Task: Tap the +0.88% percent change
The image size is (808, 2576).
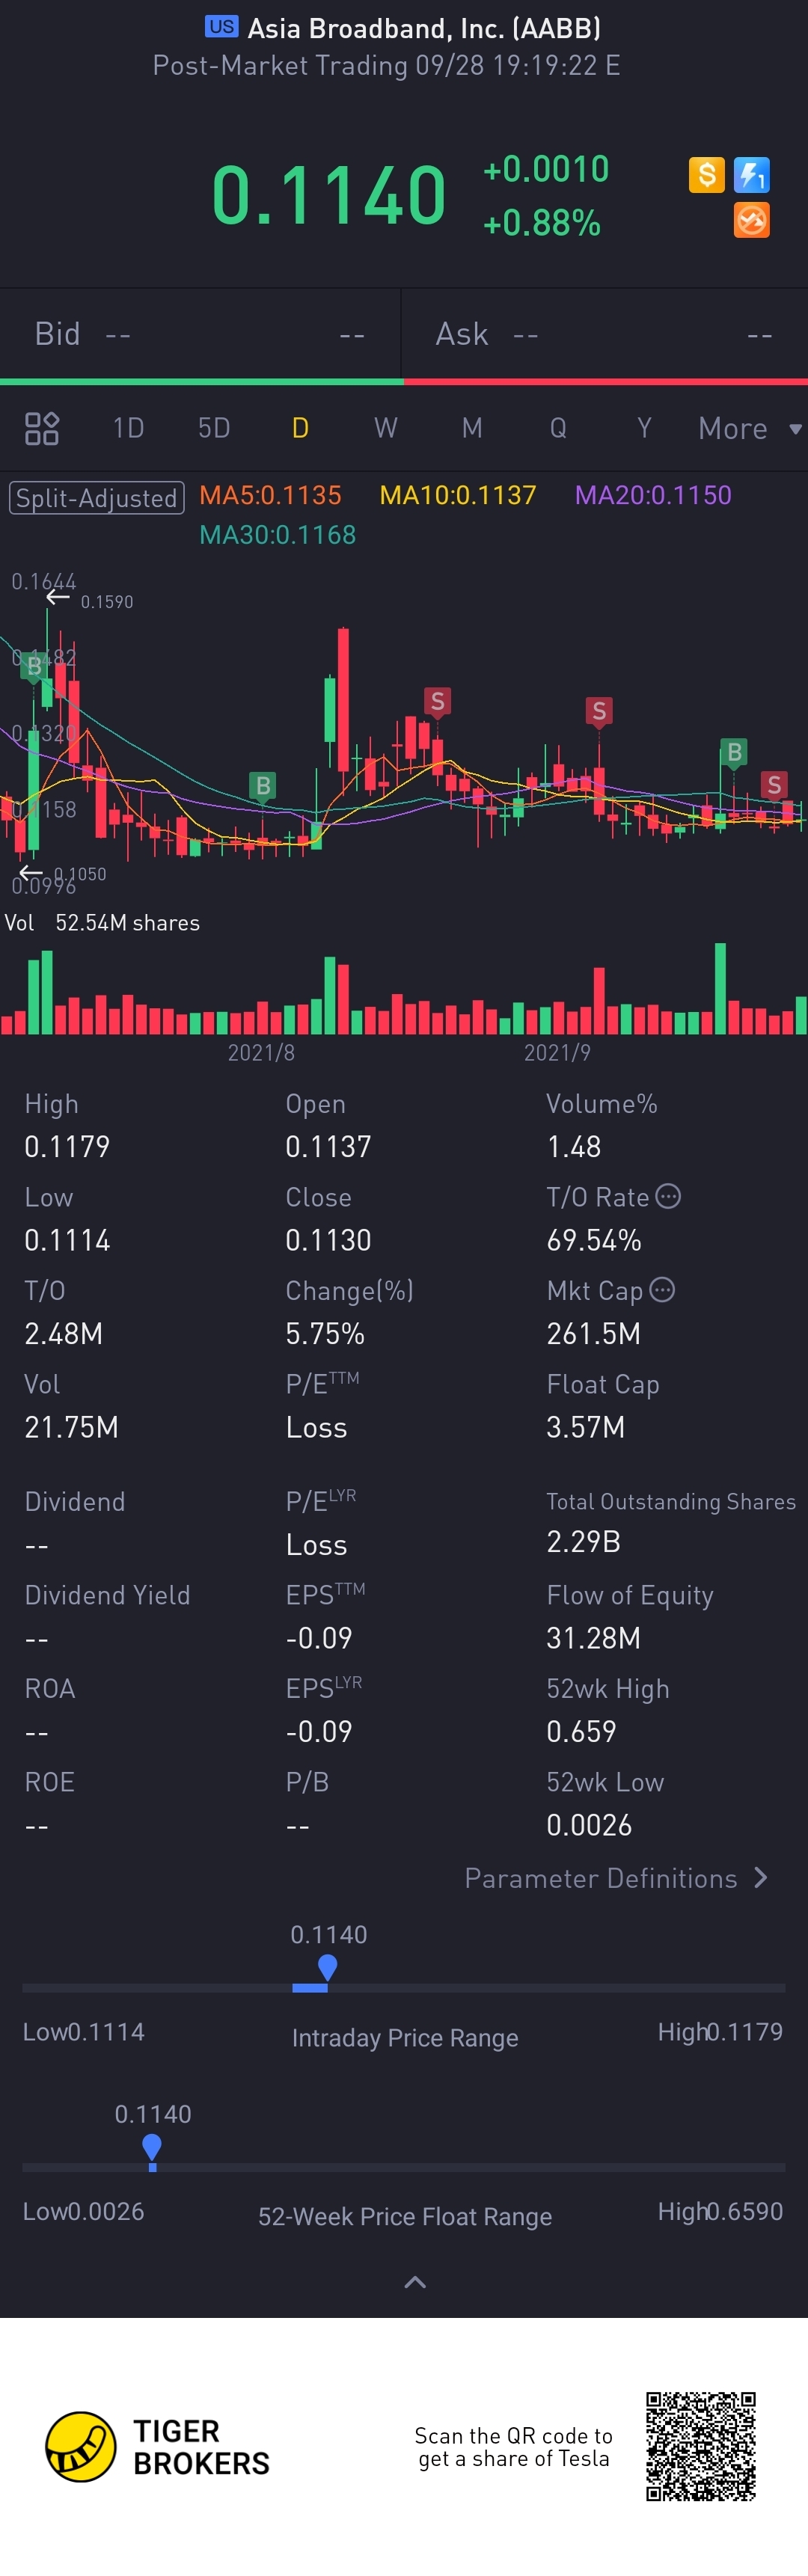Action: (x=542, y=222)
